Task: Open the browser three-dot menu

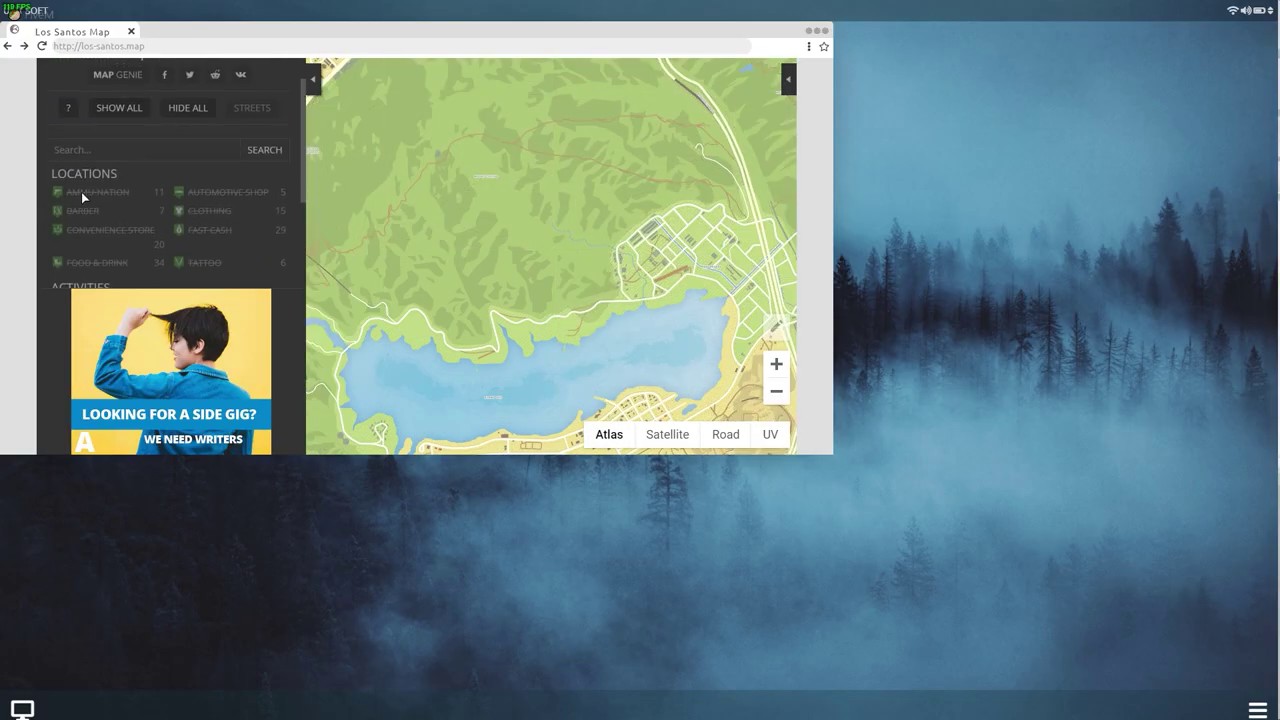Action: pyautogui.click(x=809, y=46)
